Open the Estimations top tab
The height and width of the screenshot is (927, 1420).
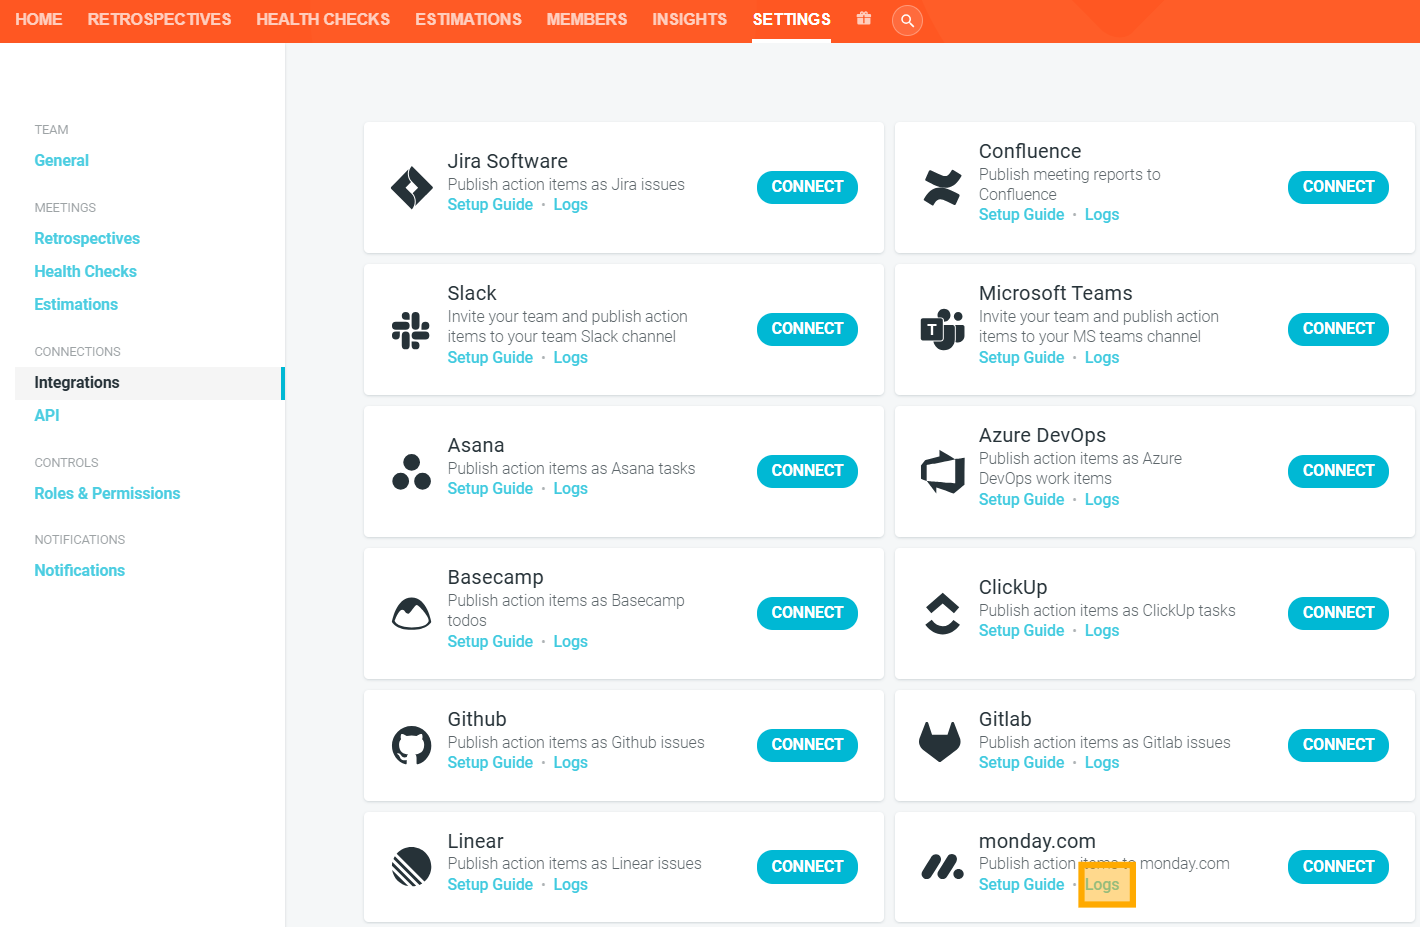click(x=468, y=19)
